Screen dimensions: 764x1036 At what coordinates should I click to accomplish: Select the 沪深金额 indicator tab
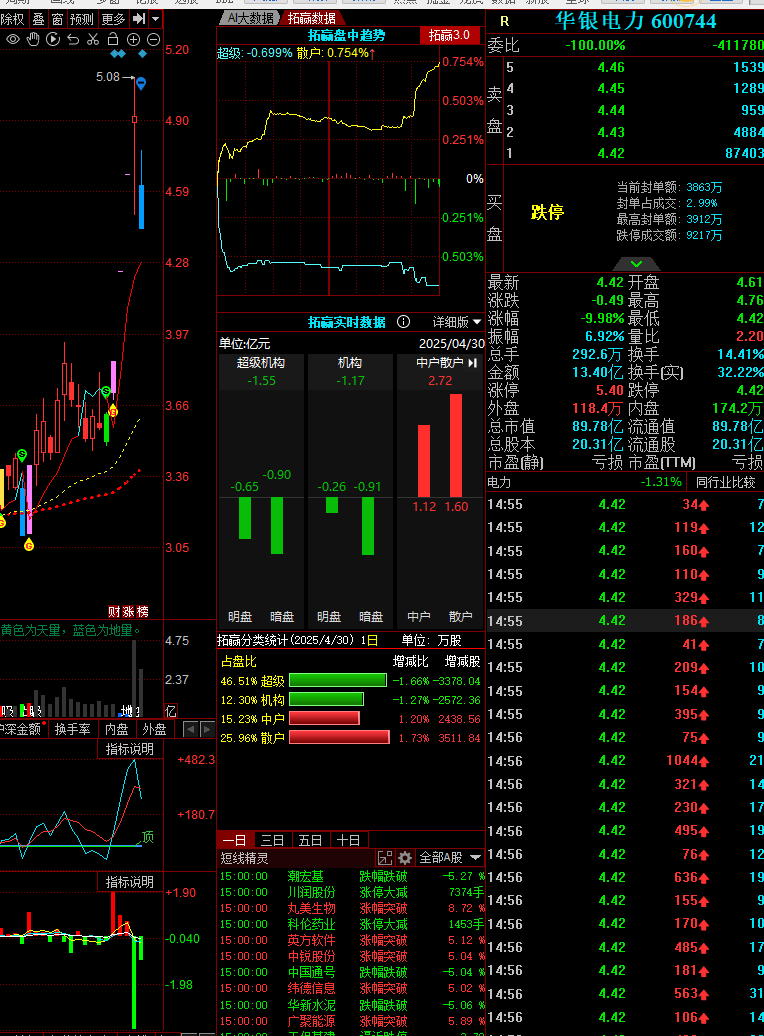pyautogui.click(x=21, y=729)
